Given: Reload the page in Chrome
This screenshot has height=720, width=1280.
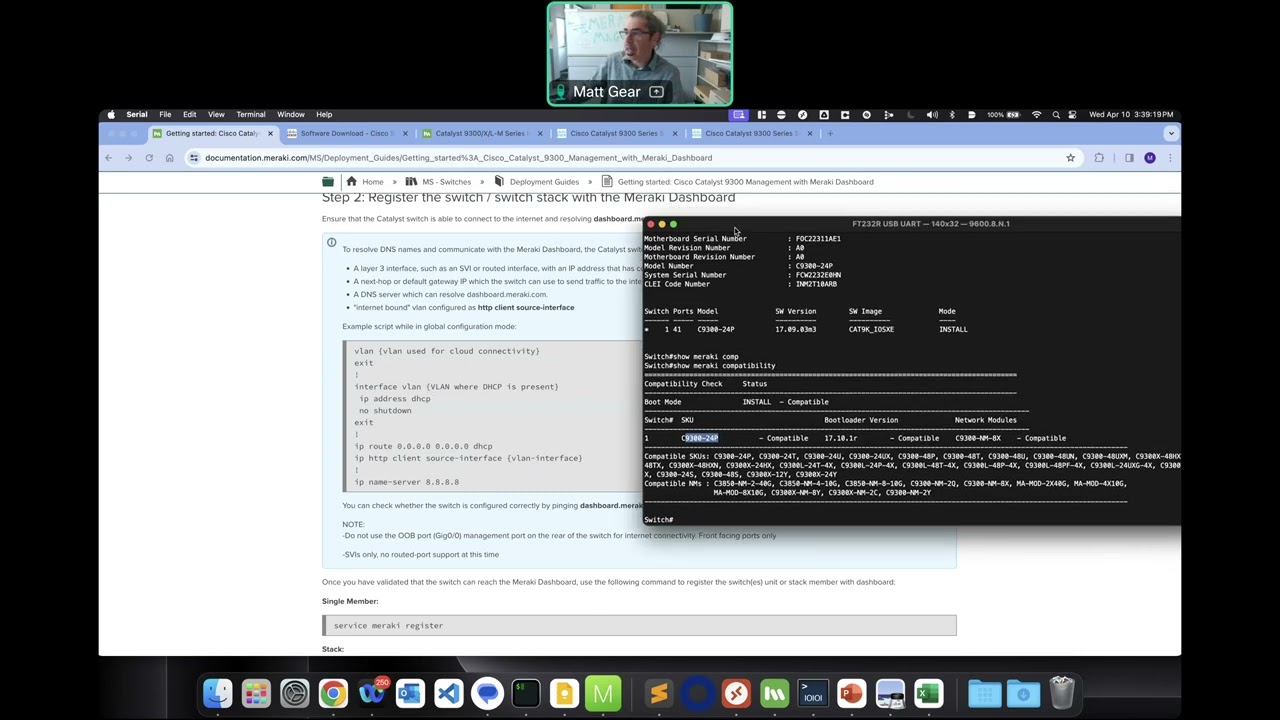Looking at the screenshot, I should pos(149,158).
